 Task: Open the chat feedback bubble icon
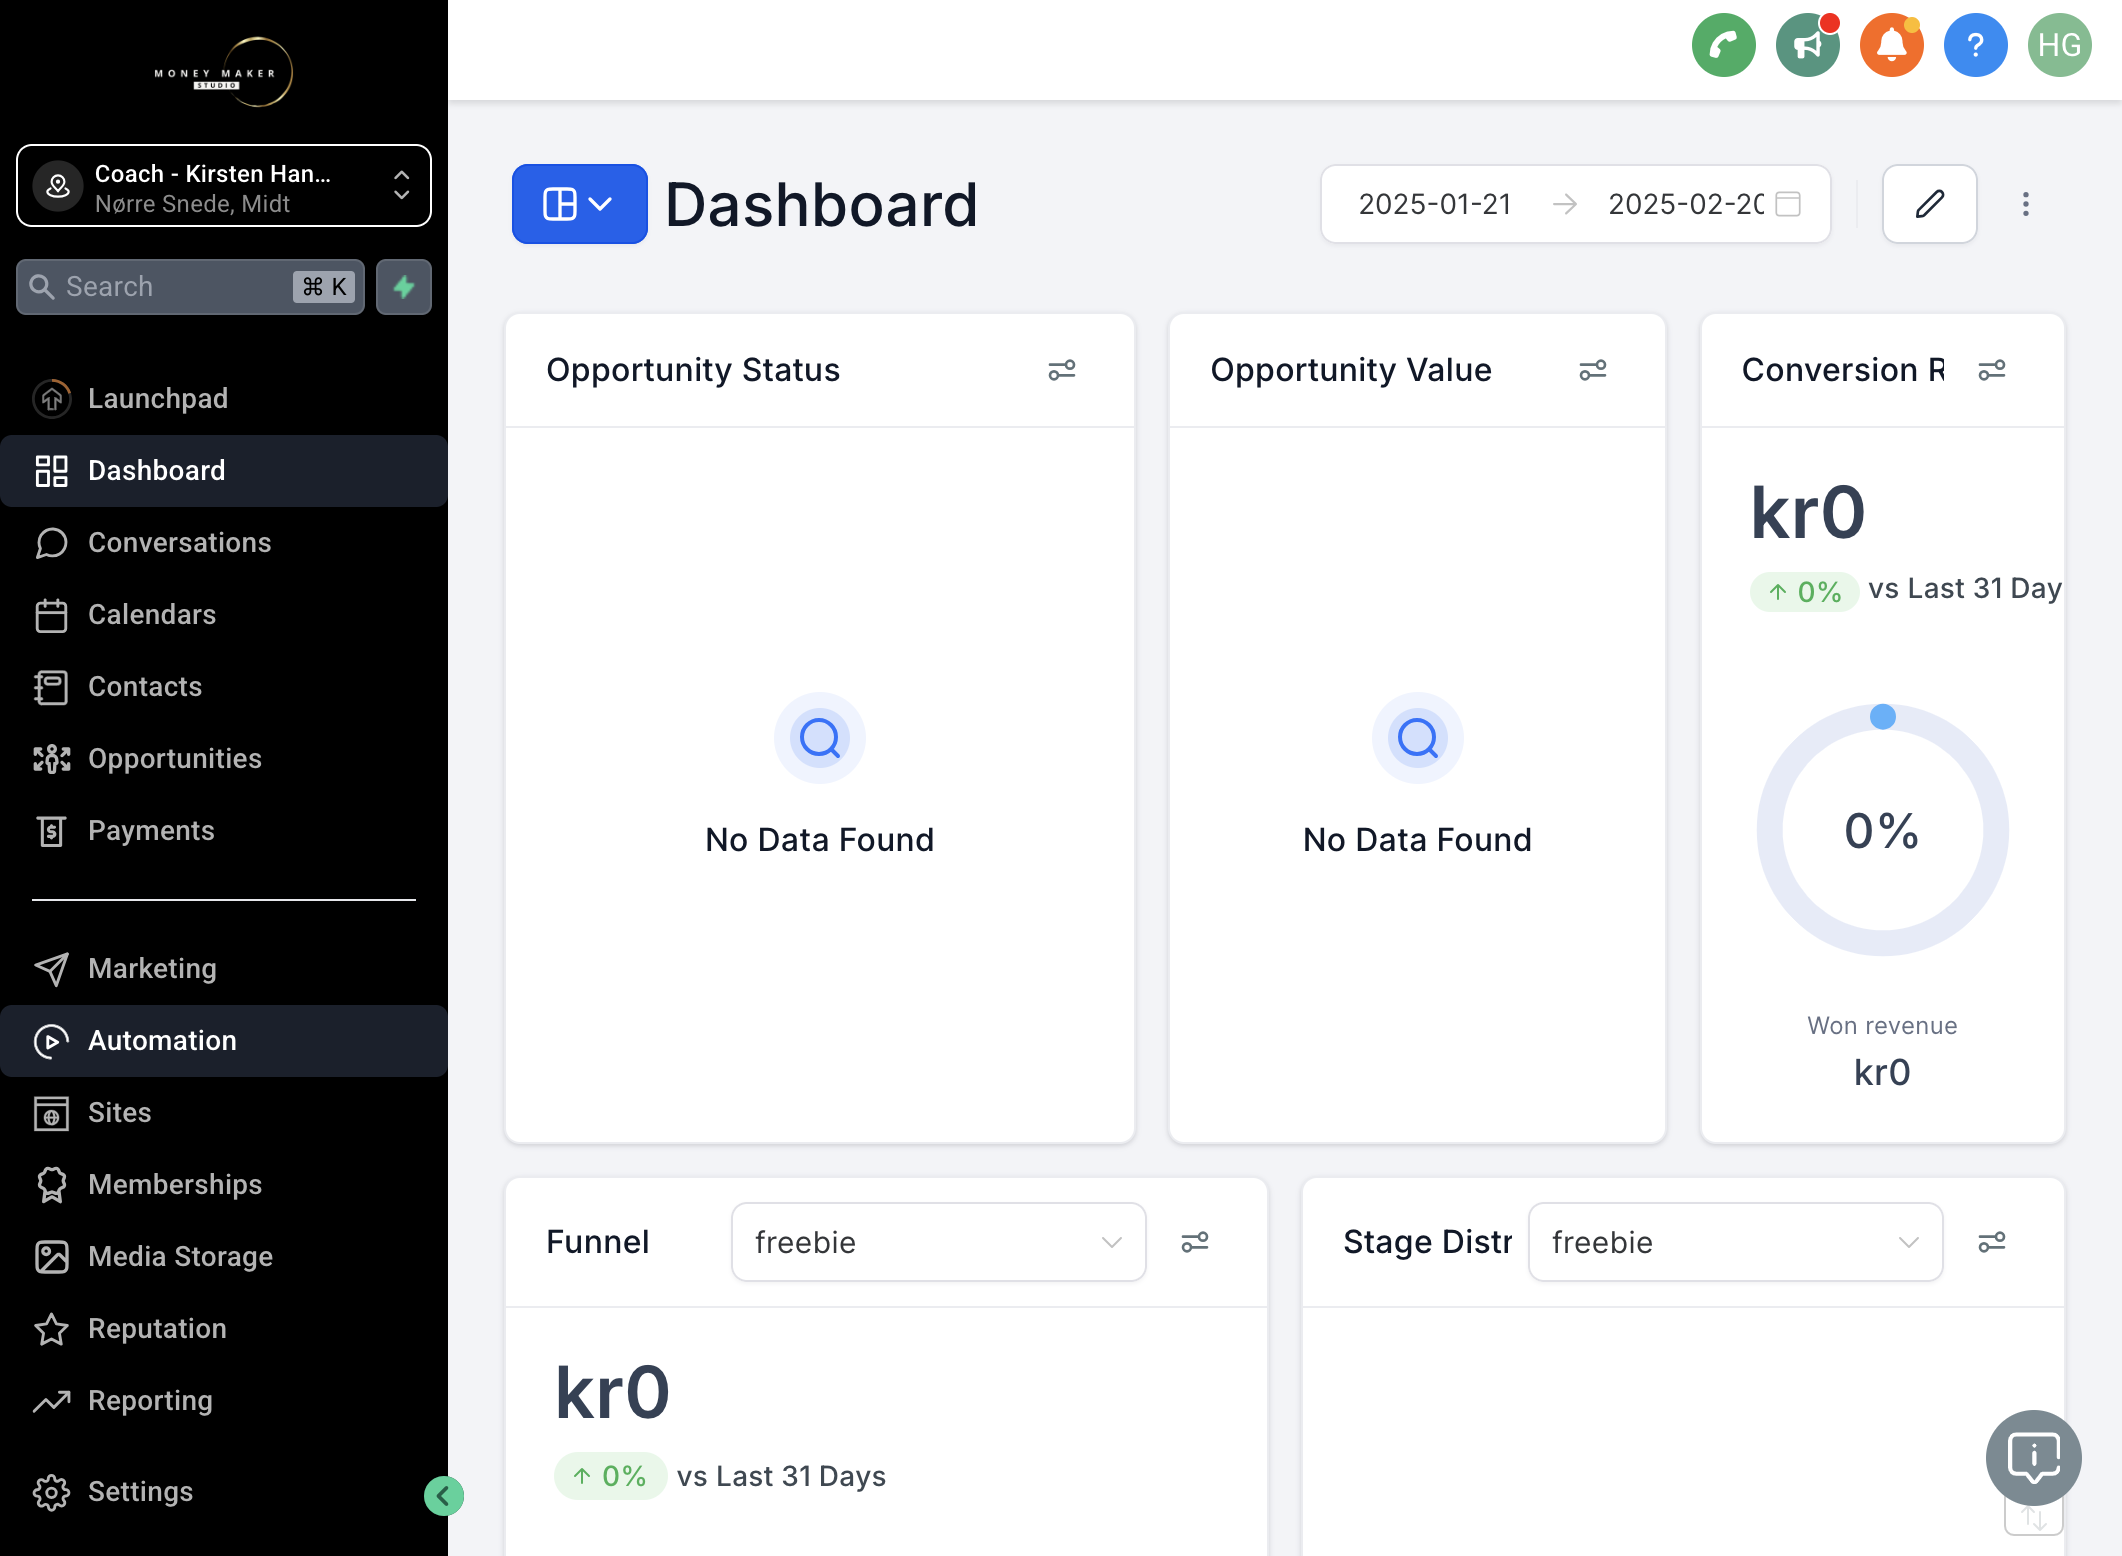pos(2033,1458)
